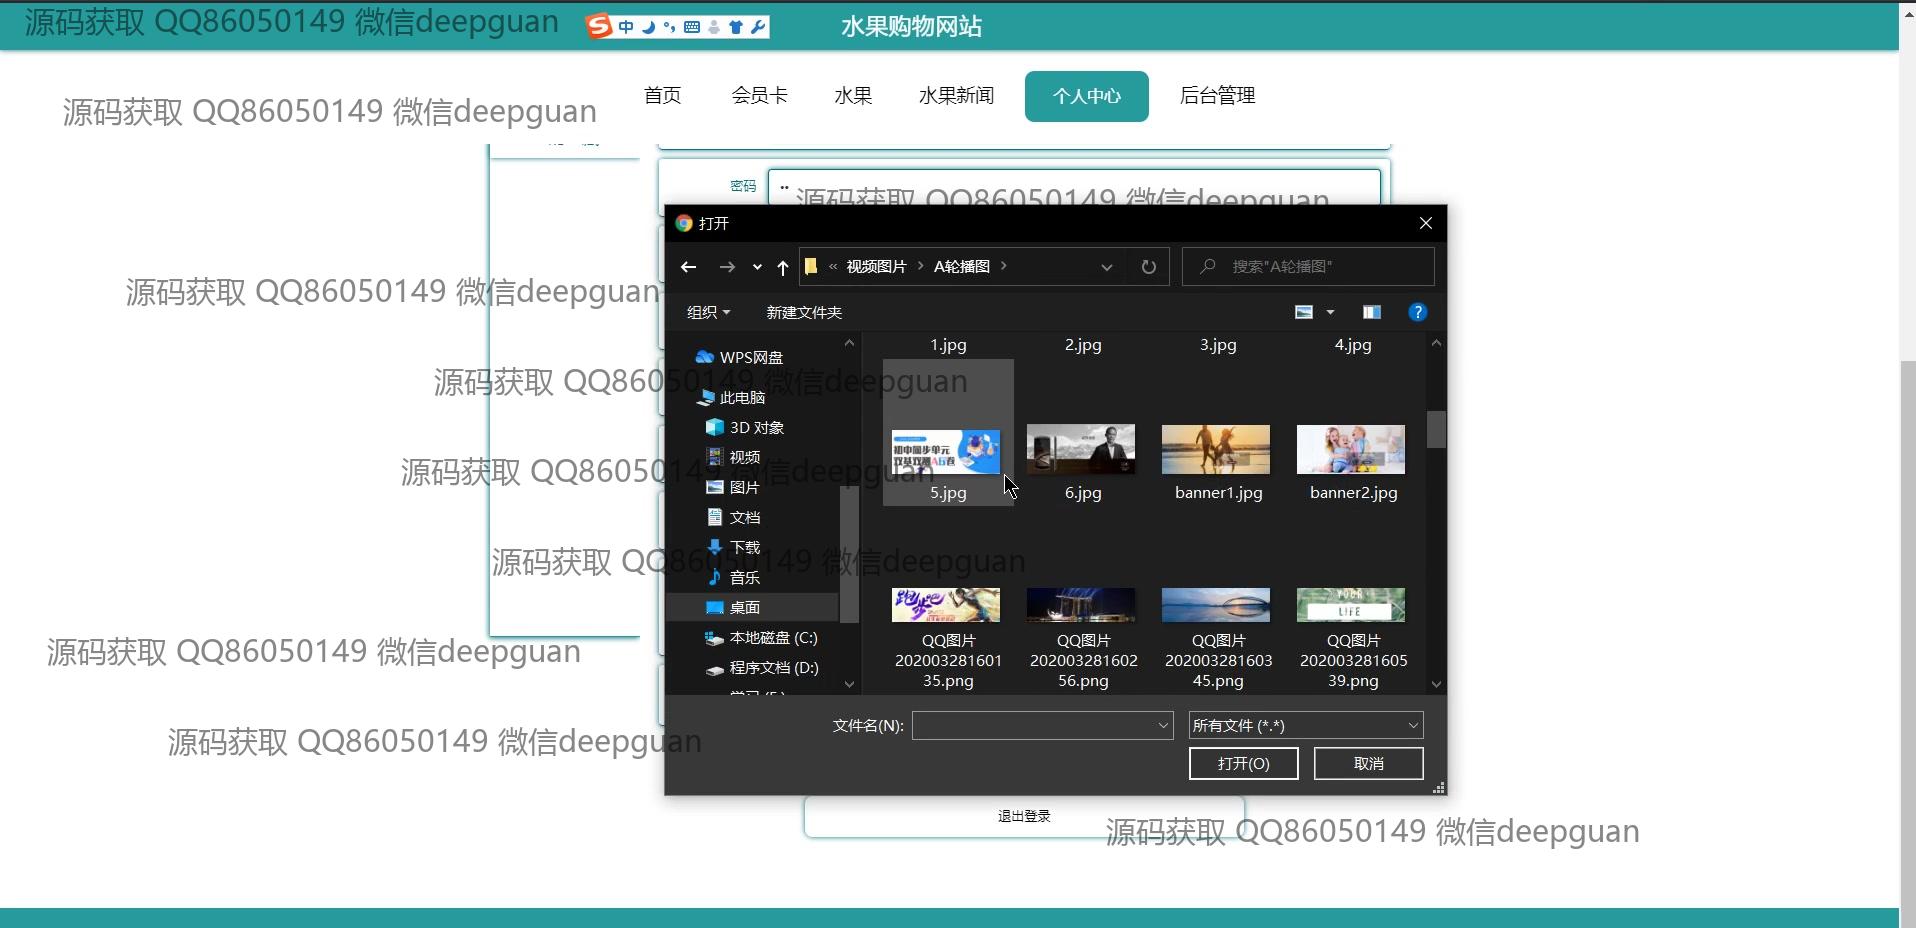Open the 后台管理 navigation tab
The image size is (1916, 928).
click(1217, 96)
